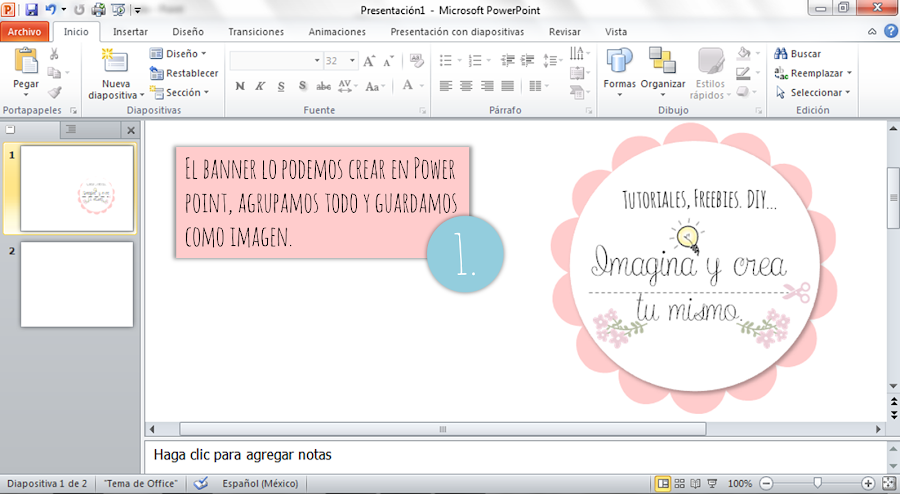Align paragraph text to the right
Viewport: 900px width, 494px height.
click(487, 86)
